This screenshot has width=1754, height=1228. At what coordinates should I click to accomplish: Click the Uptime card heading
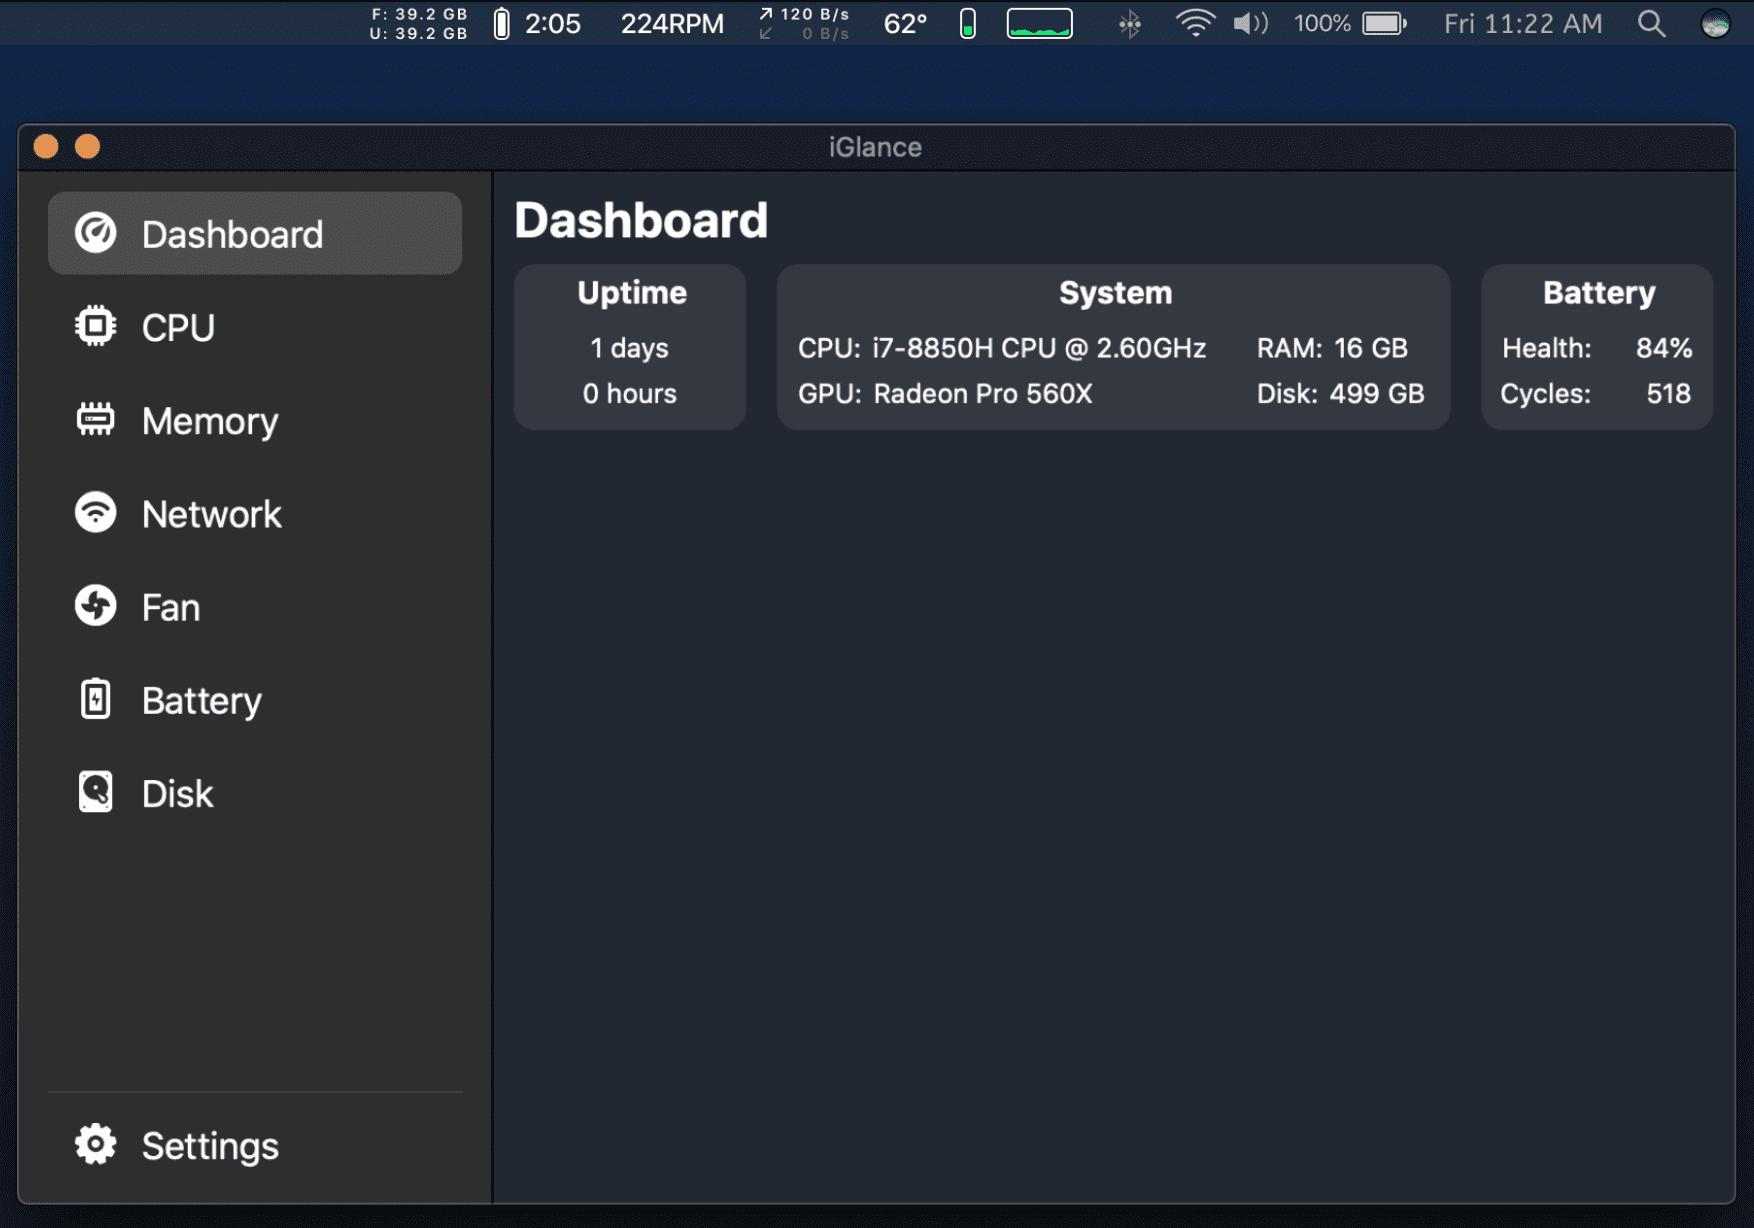point(632,292)
